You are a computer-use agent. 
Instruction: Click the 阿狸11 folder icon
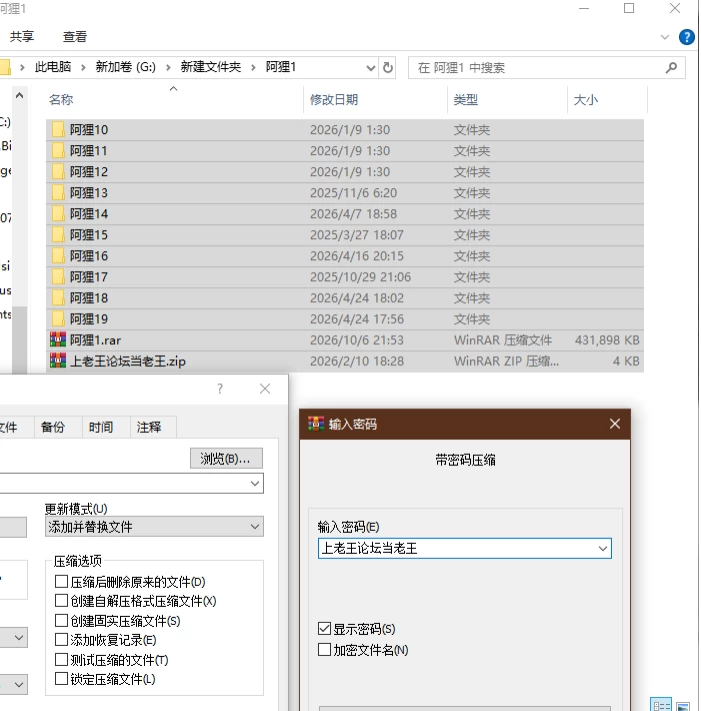pos(58,151)
